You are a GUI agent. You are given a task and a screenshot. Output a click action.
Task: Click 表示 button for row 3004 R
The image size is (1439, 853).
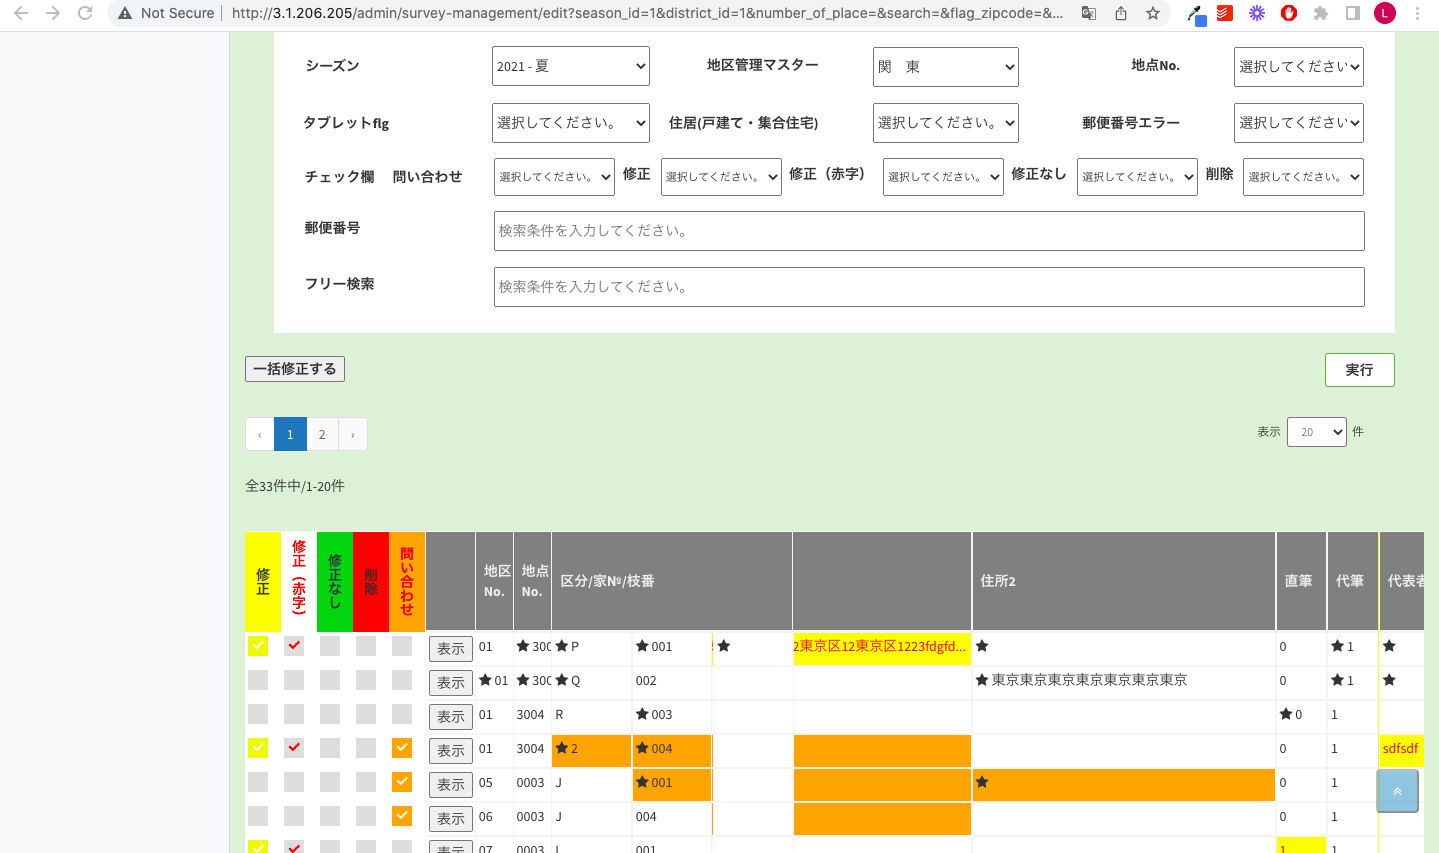[451, 717]
